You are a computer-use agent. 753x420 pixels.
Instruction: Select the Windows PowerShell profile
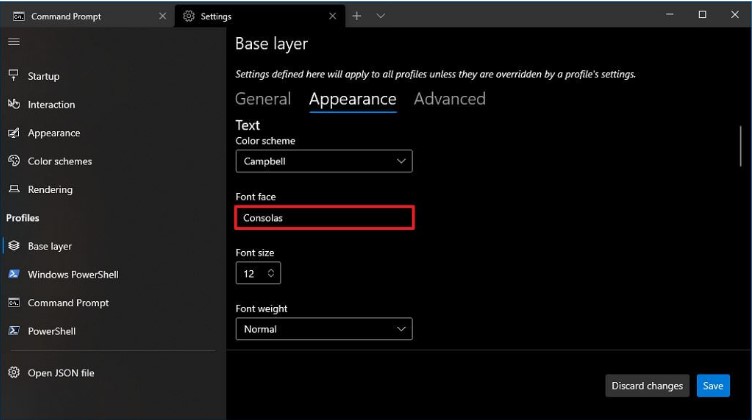[73, 274]
